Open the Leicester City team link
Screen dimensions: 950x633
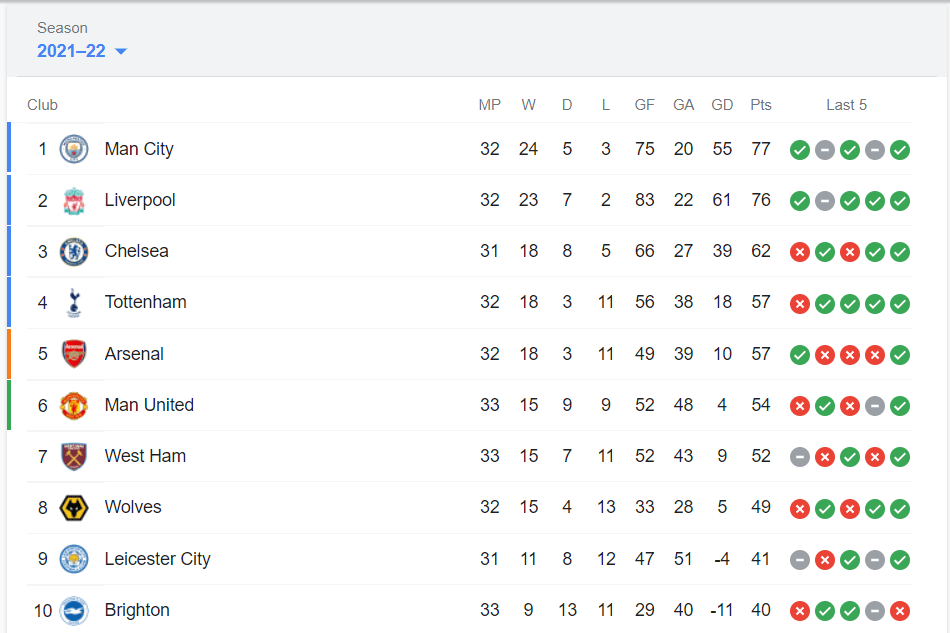click(157, 559)
